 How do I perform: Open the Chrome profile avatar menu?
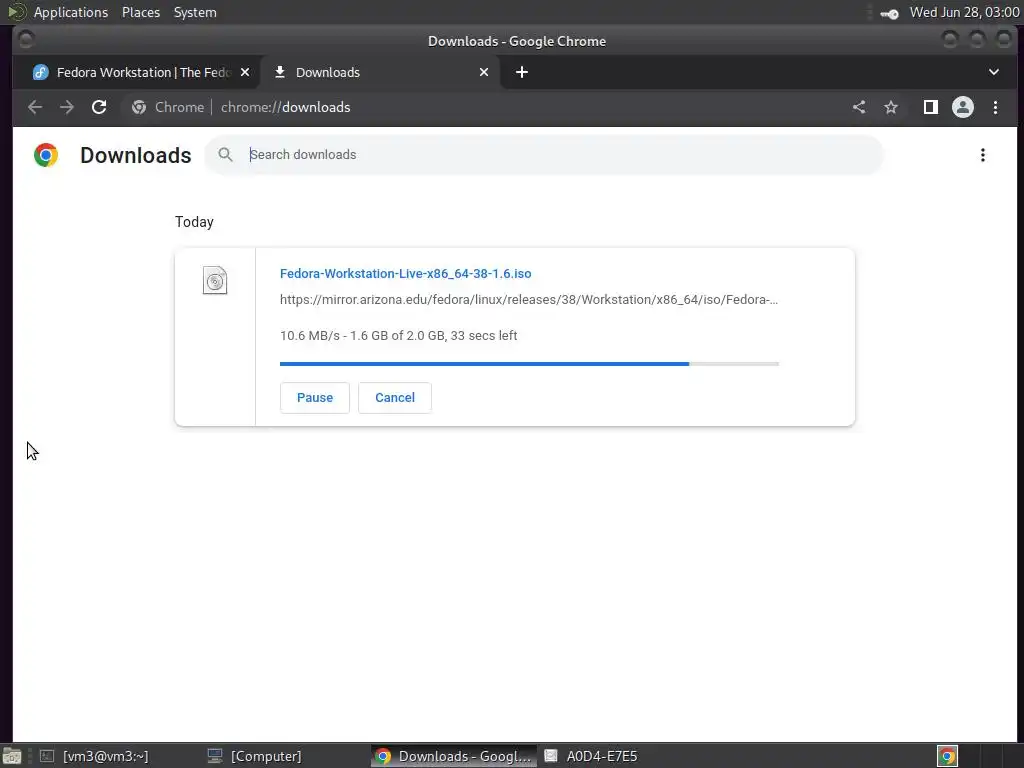963,107
